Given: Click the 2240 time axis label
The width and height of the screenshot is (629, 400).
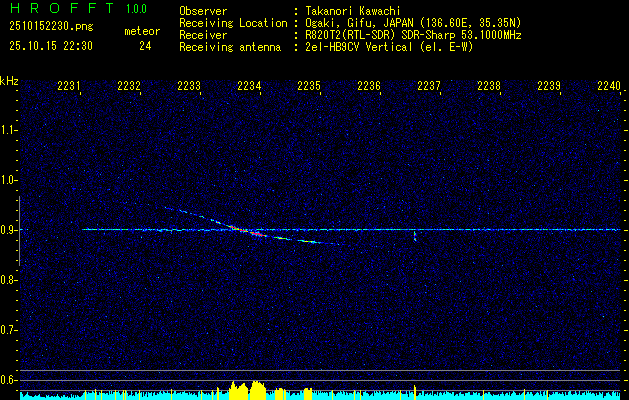Looking at the screenshot, I should click(609, 85).
